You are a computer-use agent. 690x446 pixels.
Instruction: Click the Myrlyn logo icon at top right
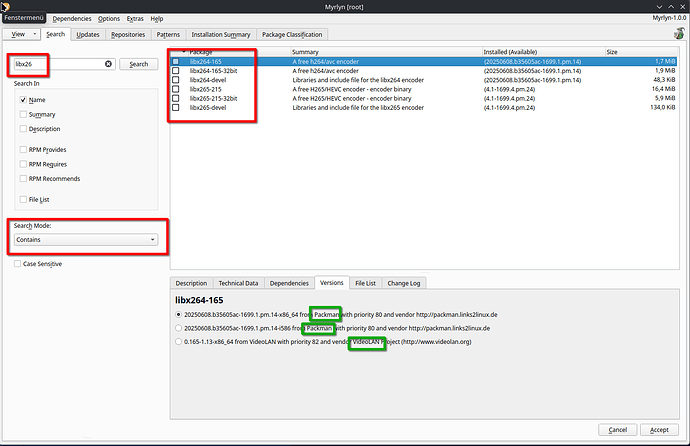click(x=679, y=33)
